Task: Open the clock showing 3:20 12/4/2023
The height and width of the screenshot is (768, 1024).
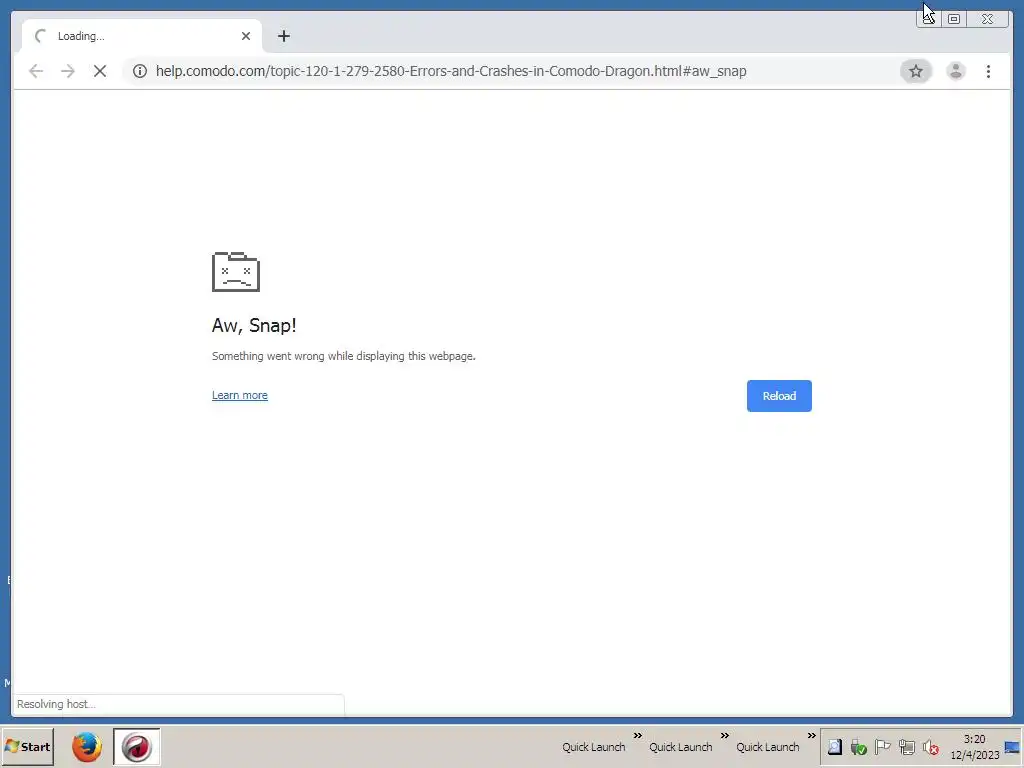Action: (x=974, y=747)
